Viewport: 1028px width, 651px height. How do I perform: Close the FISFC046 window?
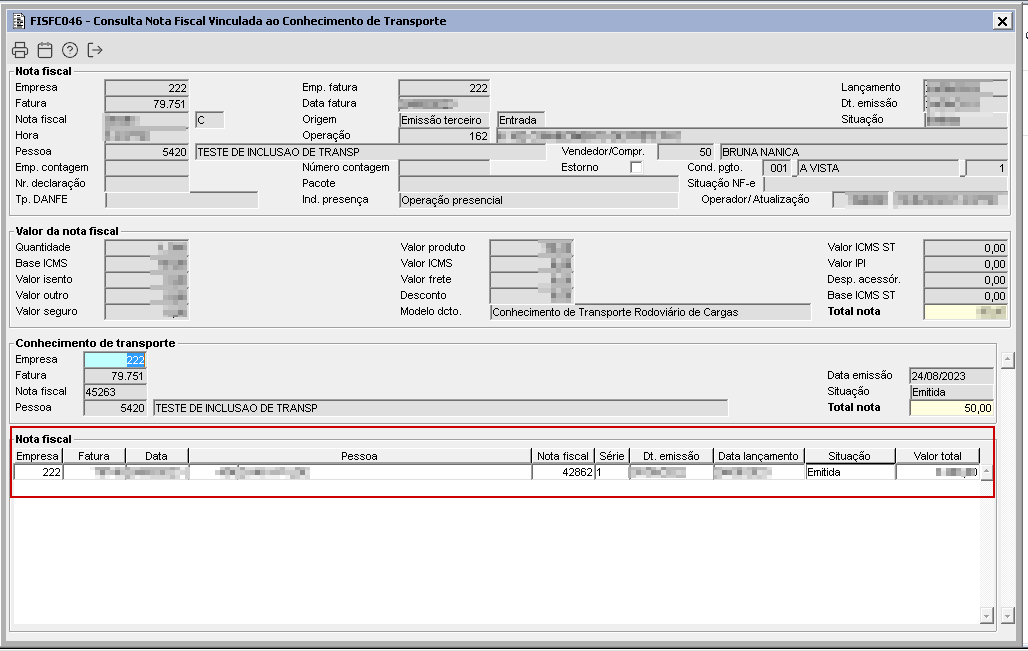pyautogui.click(x=1002, y=21)
